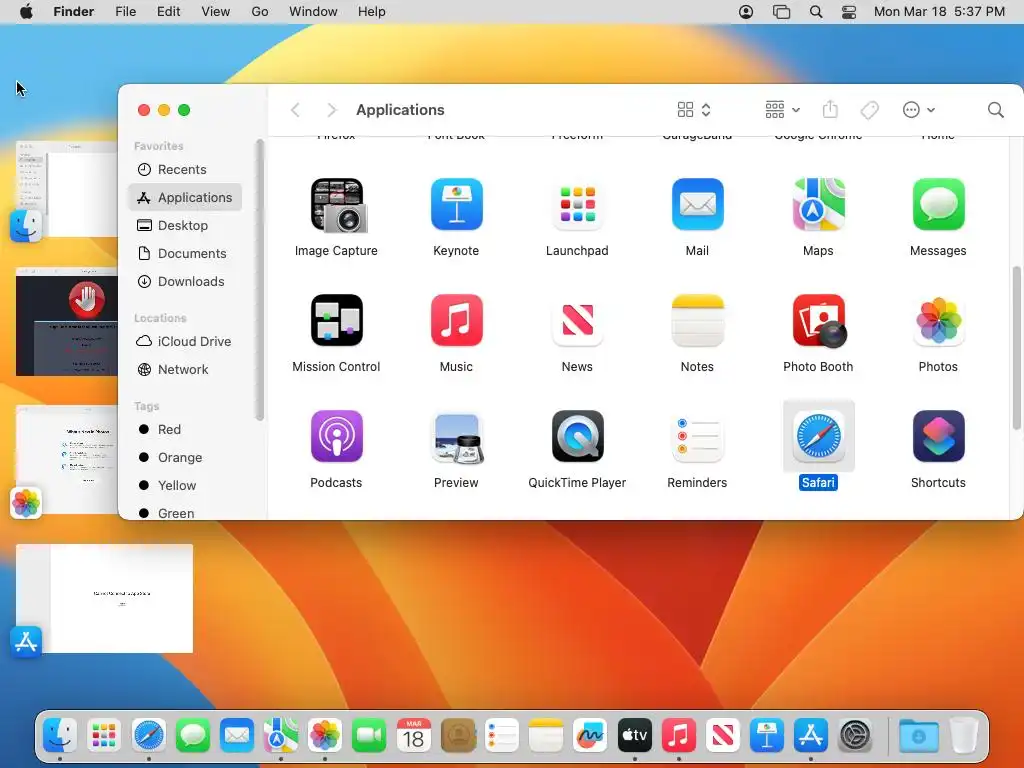This screenshot has width=1024, height=768.
Task: Open Control Center in menu bar
Action: (849, 12)
